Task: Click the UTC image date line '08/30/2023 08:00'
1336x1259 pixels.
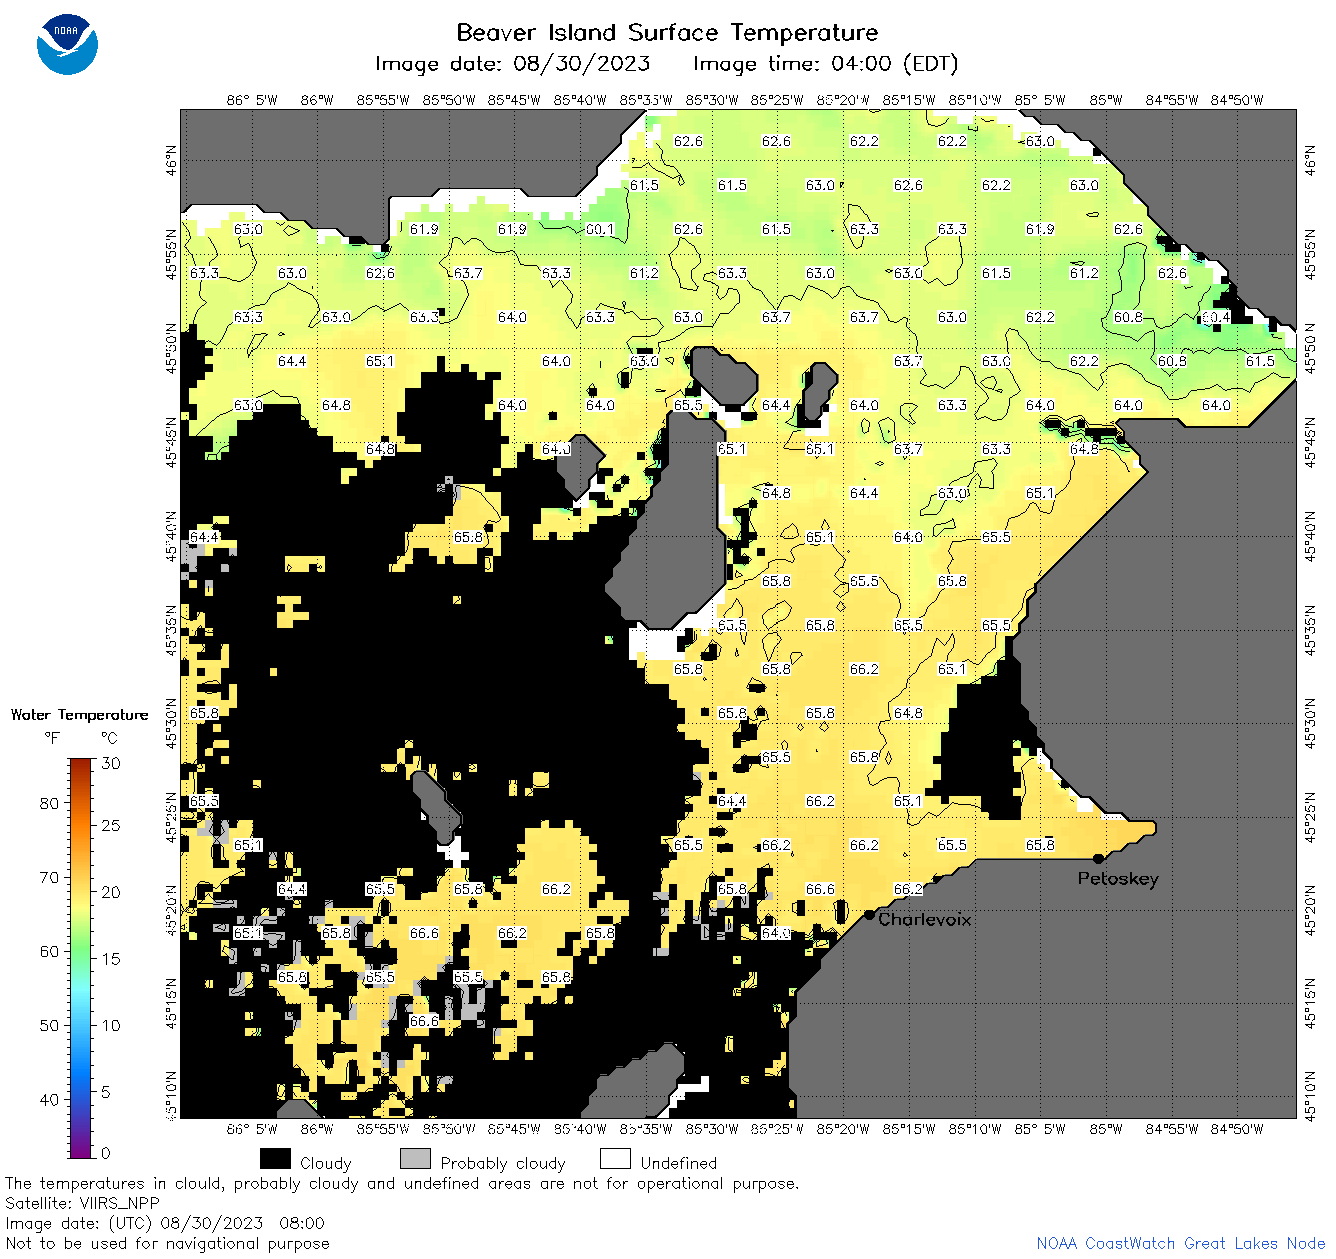Action: 165,1224
